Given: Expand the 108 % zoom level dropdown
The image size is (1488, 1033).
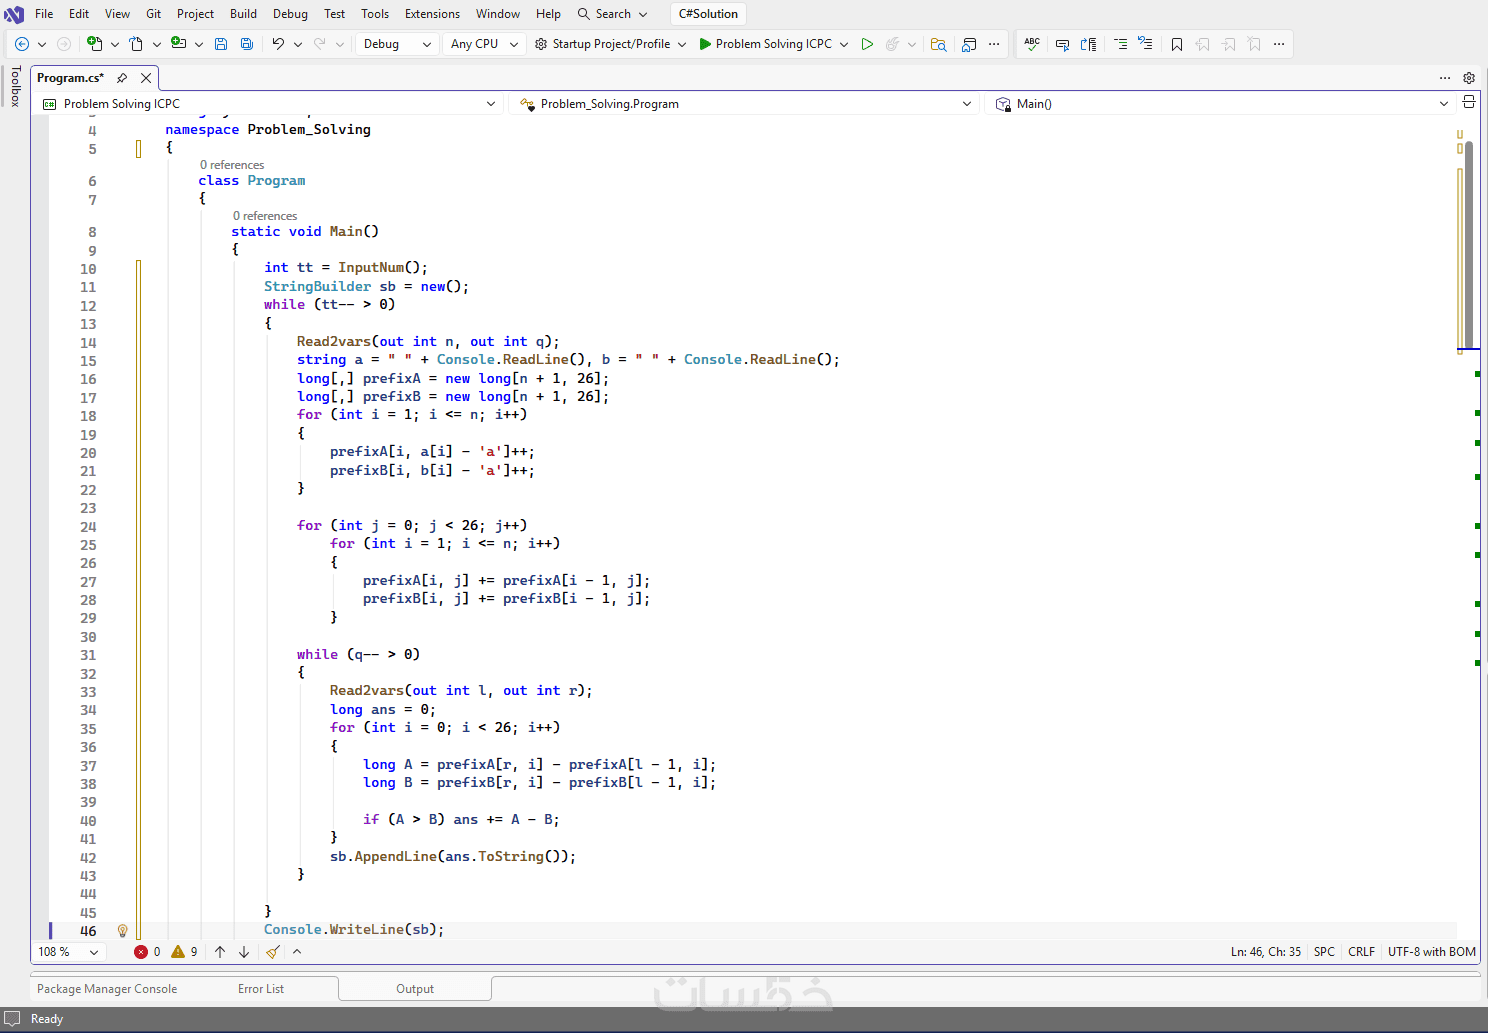Looking at the screenshot, I should tap(69, 952).
